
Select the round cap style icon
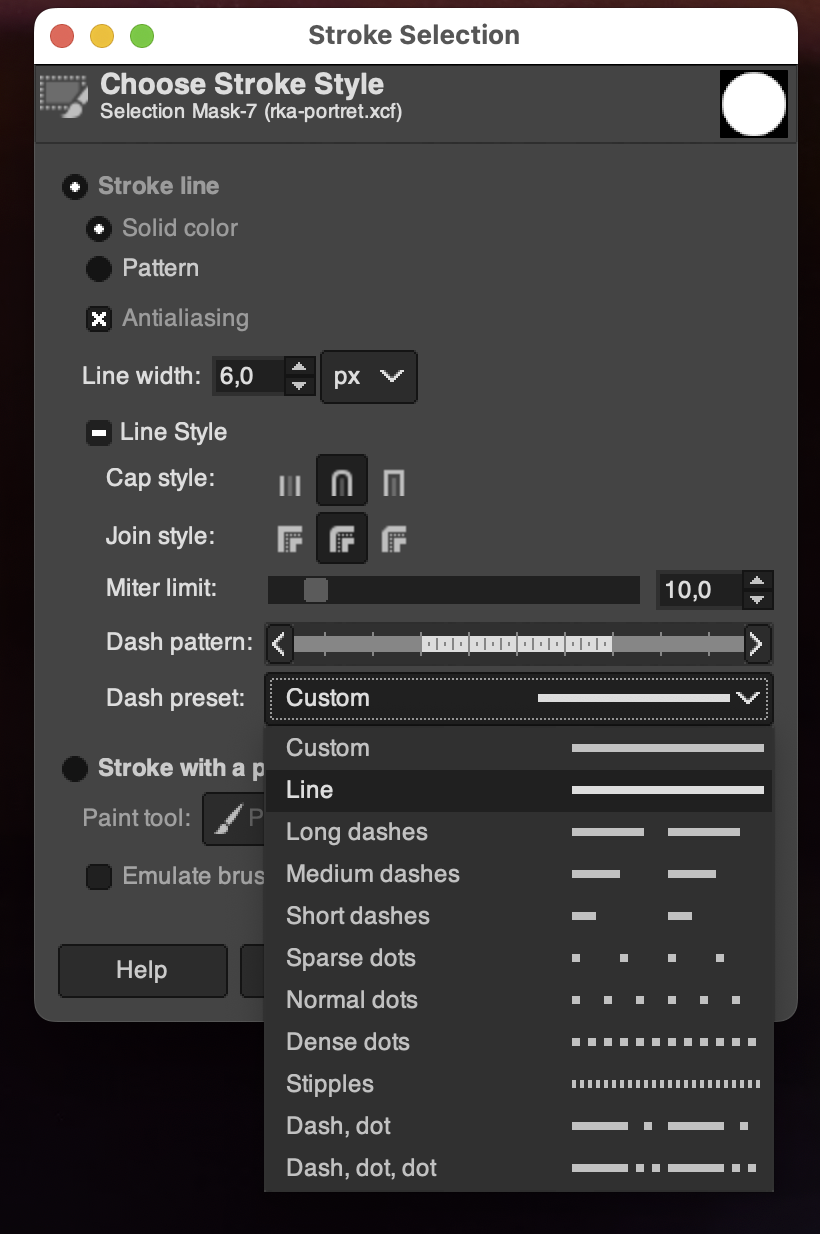tap(342, 485)
